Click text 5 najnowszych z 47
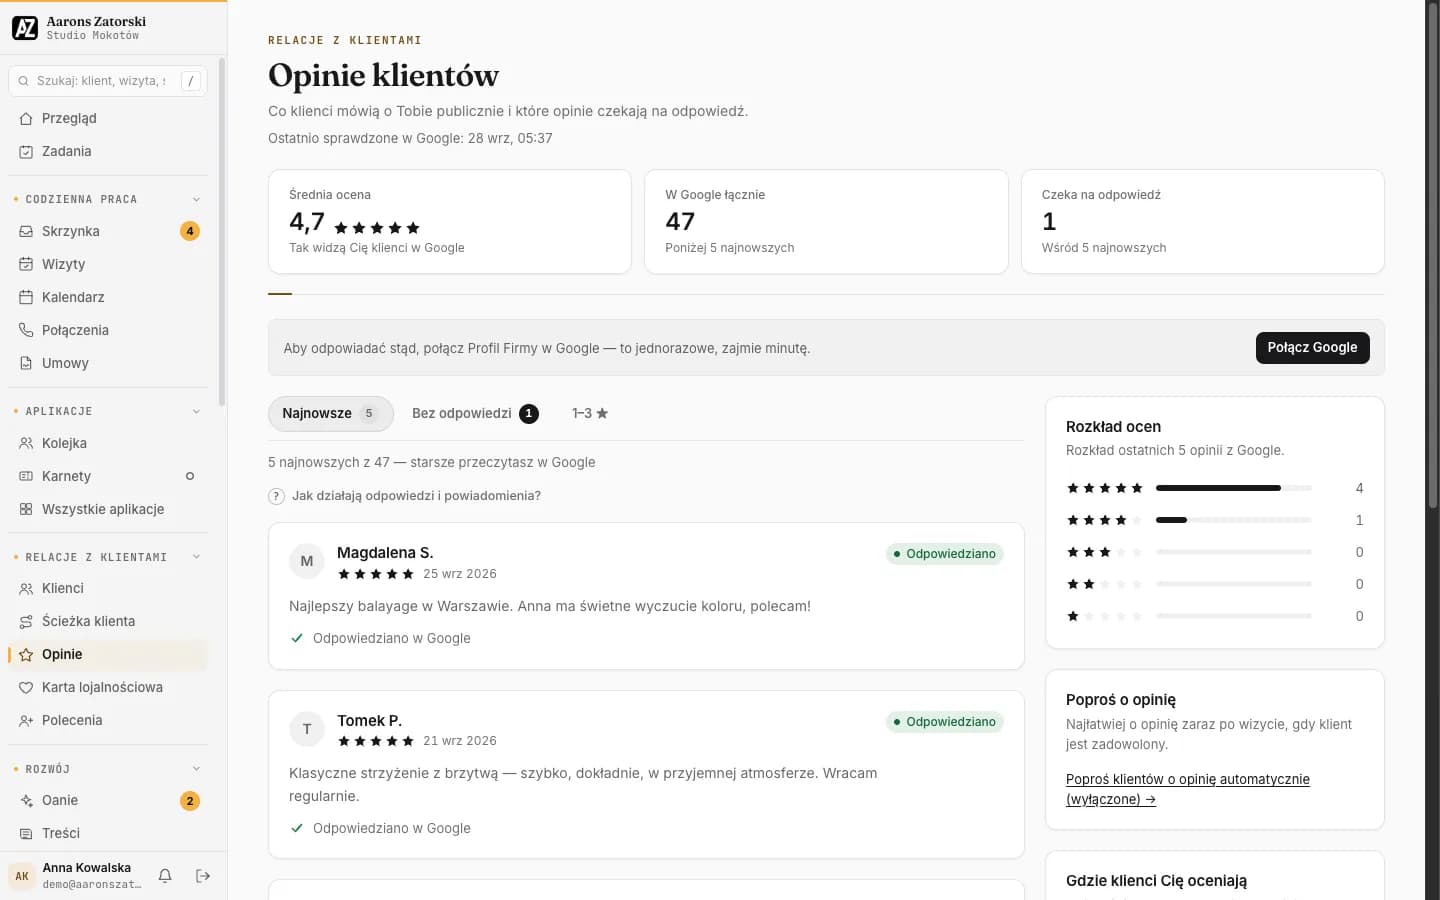This screenshot has height=900, width=1440. 329,462
